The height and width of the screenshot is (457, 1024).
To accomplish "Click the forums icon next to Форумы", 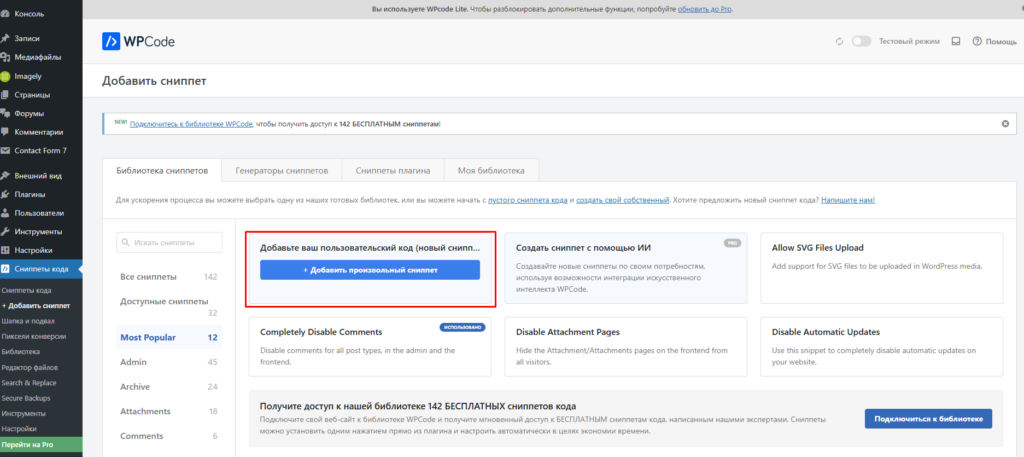I will (x=5, y=113).
